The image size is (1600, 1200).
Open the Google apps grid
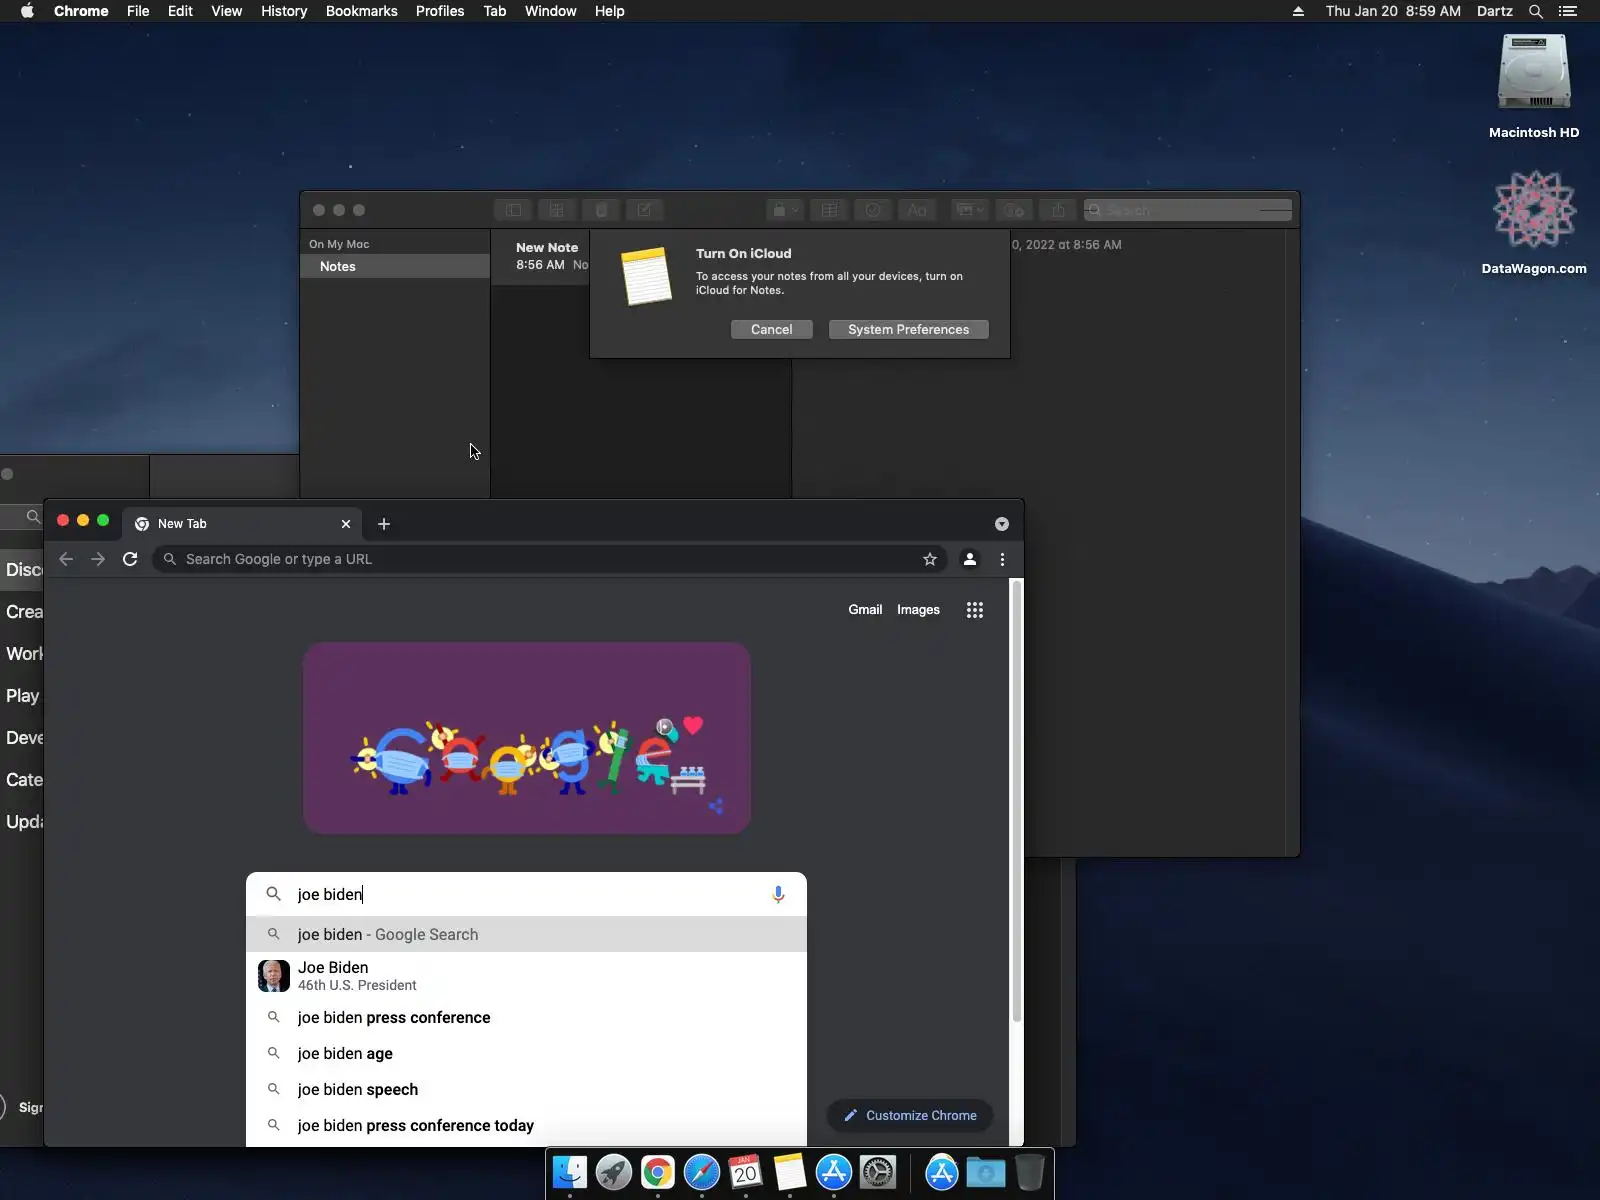[x=975, y=610]
